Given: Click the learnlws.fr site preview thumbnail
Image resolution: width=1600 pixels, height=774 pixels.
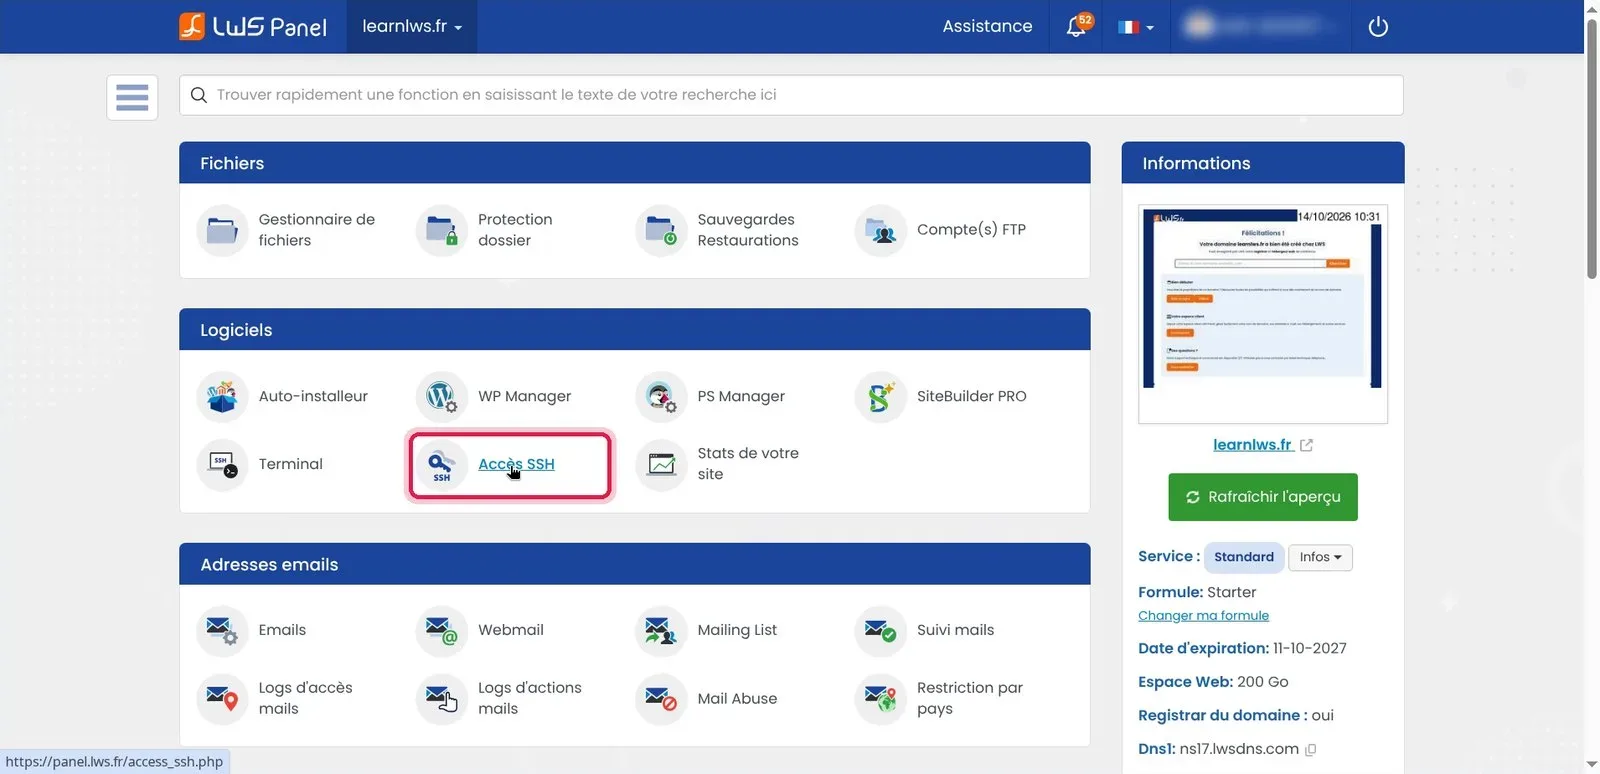Looking at the screenshot, I should [x=1263, y=314].
